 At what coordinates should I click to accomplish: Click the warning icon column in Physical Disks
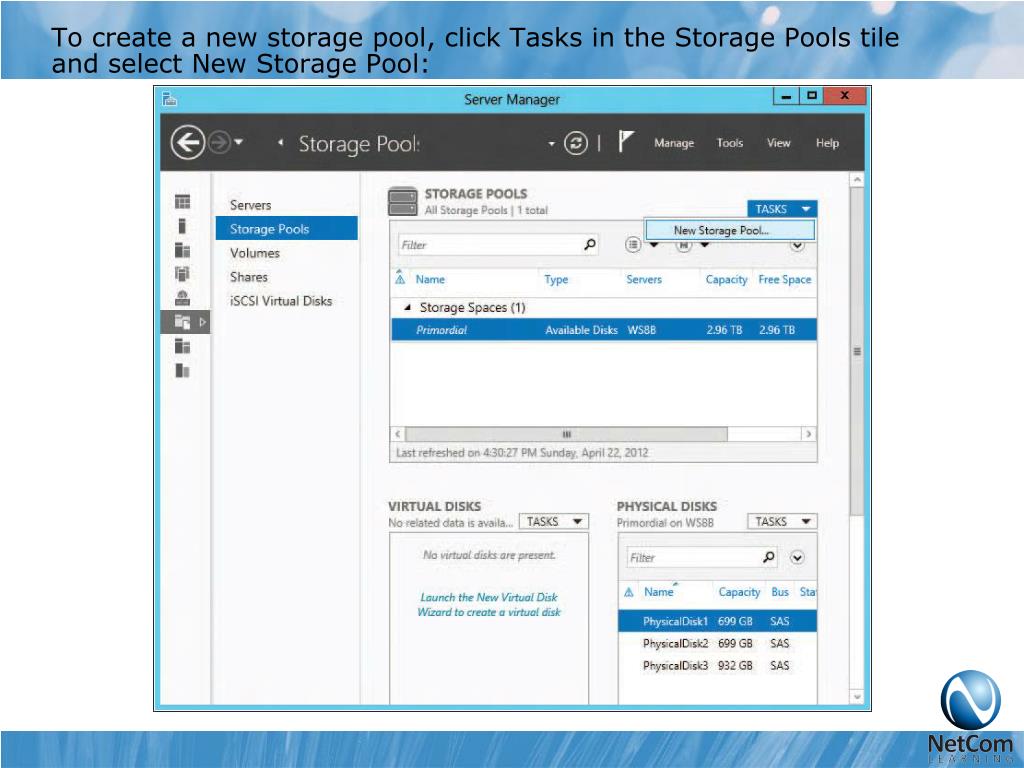(629, 592)
